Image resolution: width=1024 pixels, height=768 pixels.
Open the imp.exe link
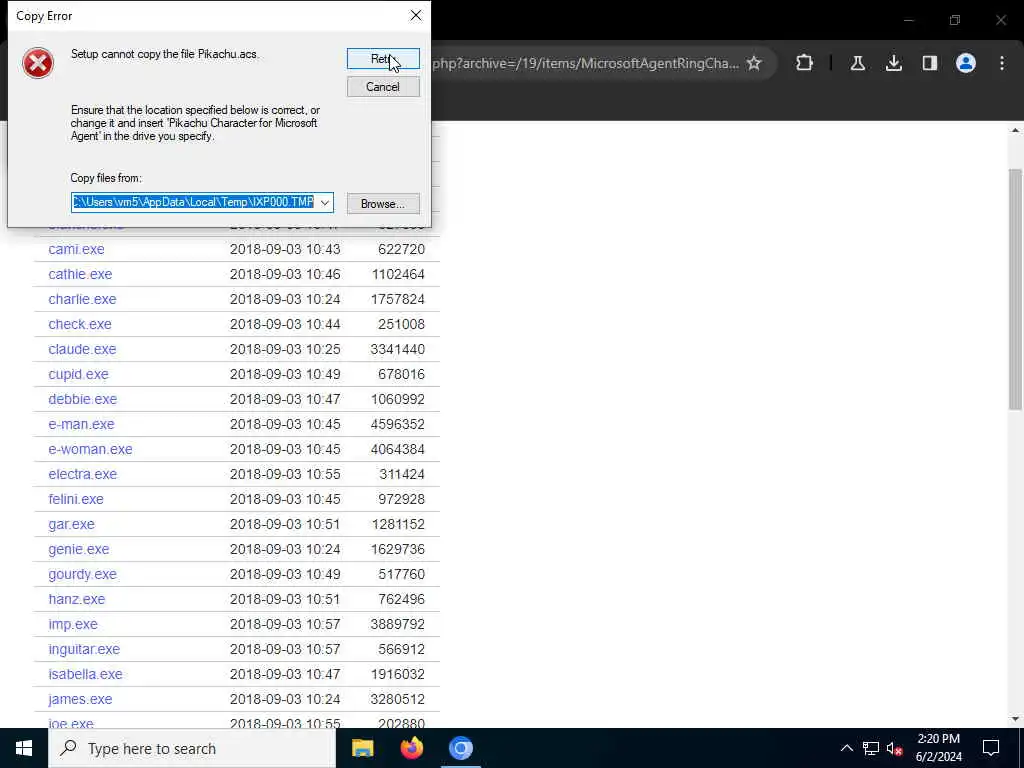(73, 624)
